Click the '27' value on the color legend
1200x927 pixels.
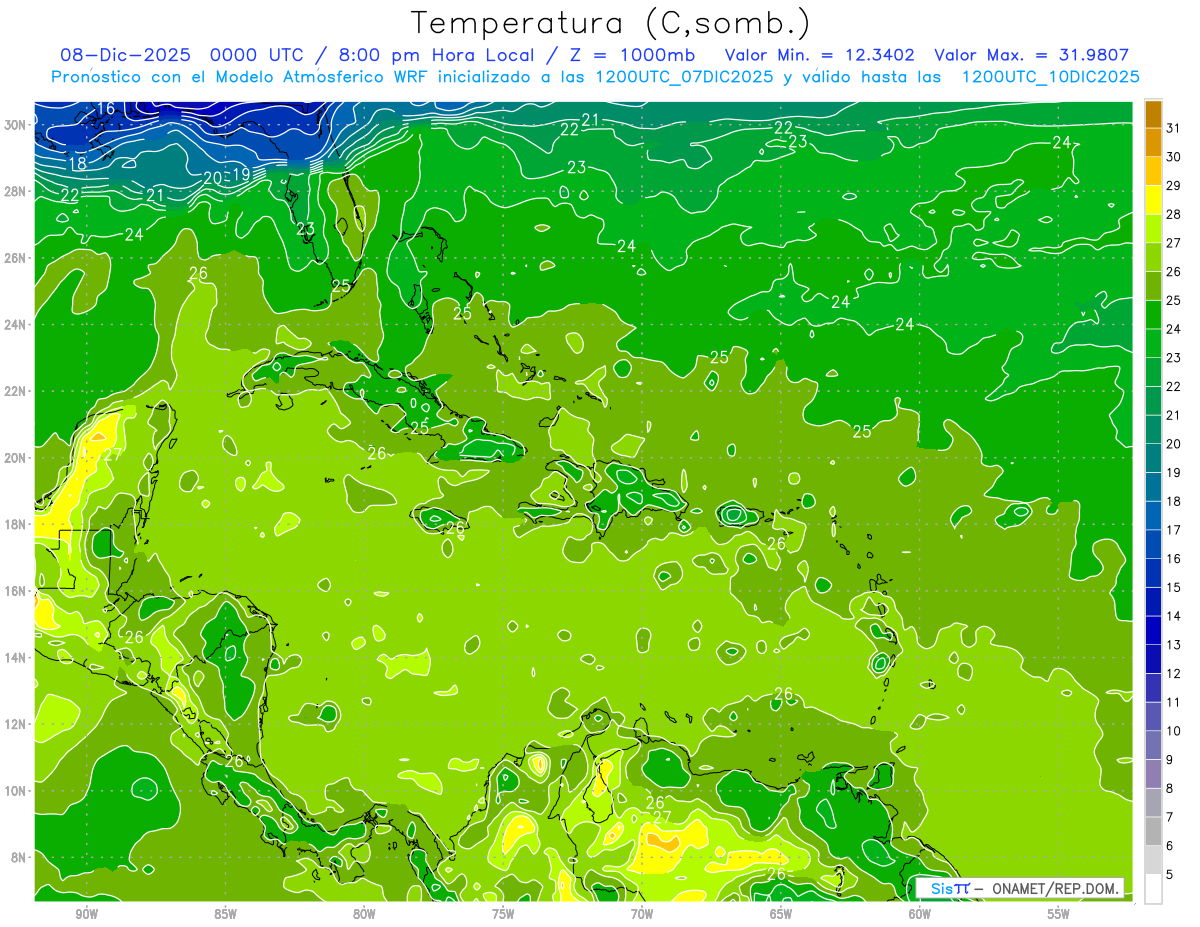pos(1174,242)
